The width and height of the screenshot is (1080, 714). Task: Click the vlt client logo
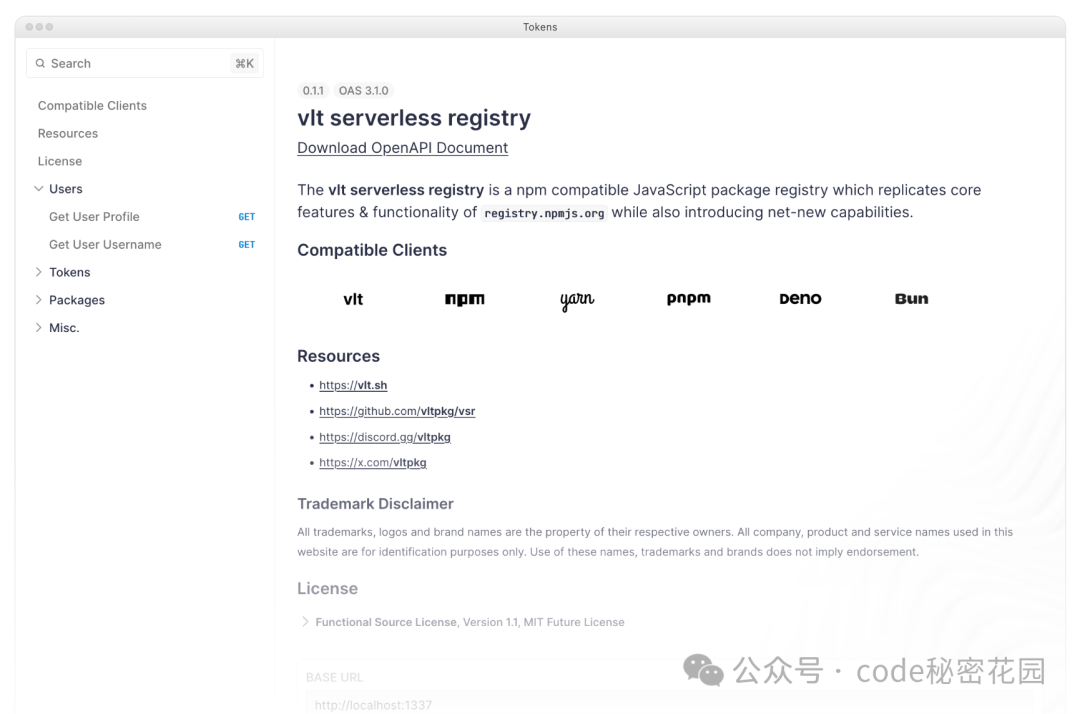point(353,299)
